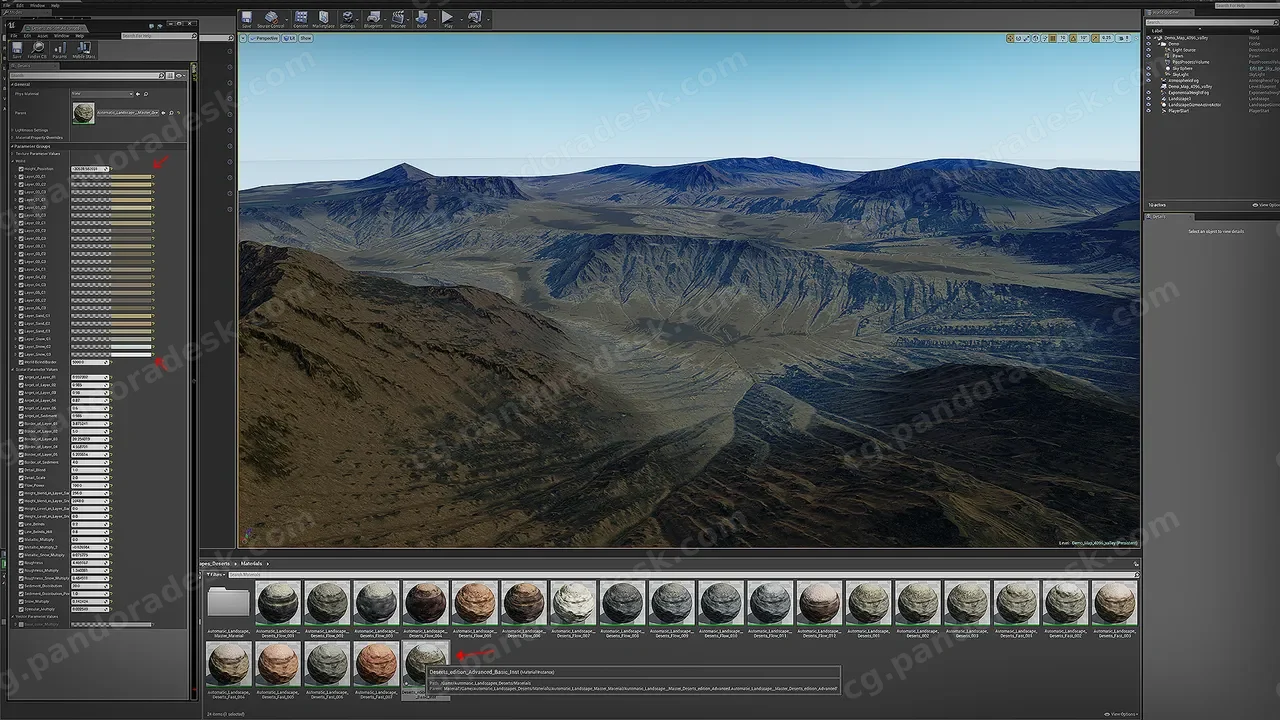Screen dimensions: 1280x720
Task: Start the level with the Play icon
Action: point(447,18)
